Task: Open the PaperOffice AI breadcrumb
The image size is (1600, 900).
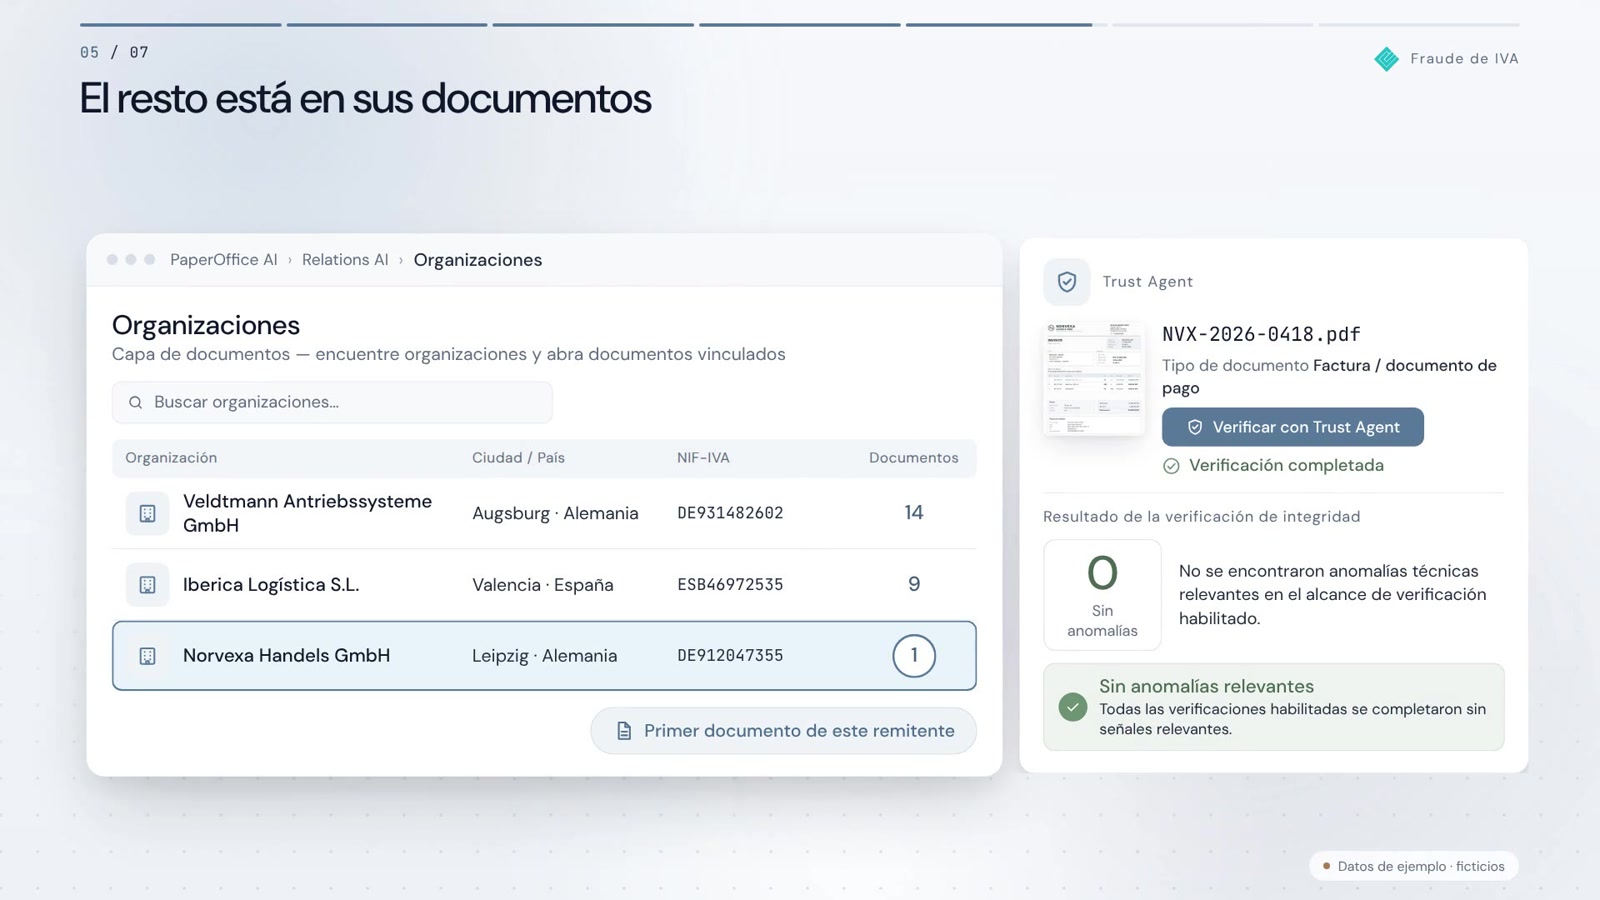Action: (224, 260)
